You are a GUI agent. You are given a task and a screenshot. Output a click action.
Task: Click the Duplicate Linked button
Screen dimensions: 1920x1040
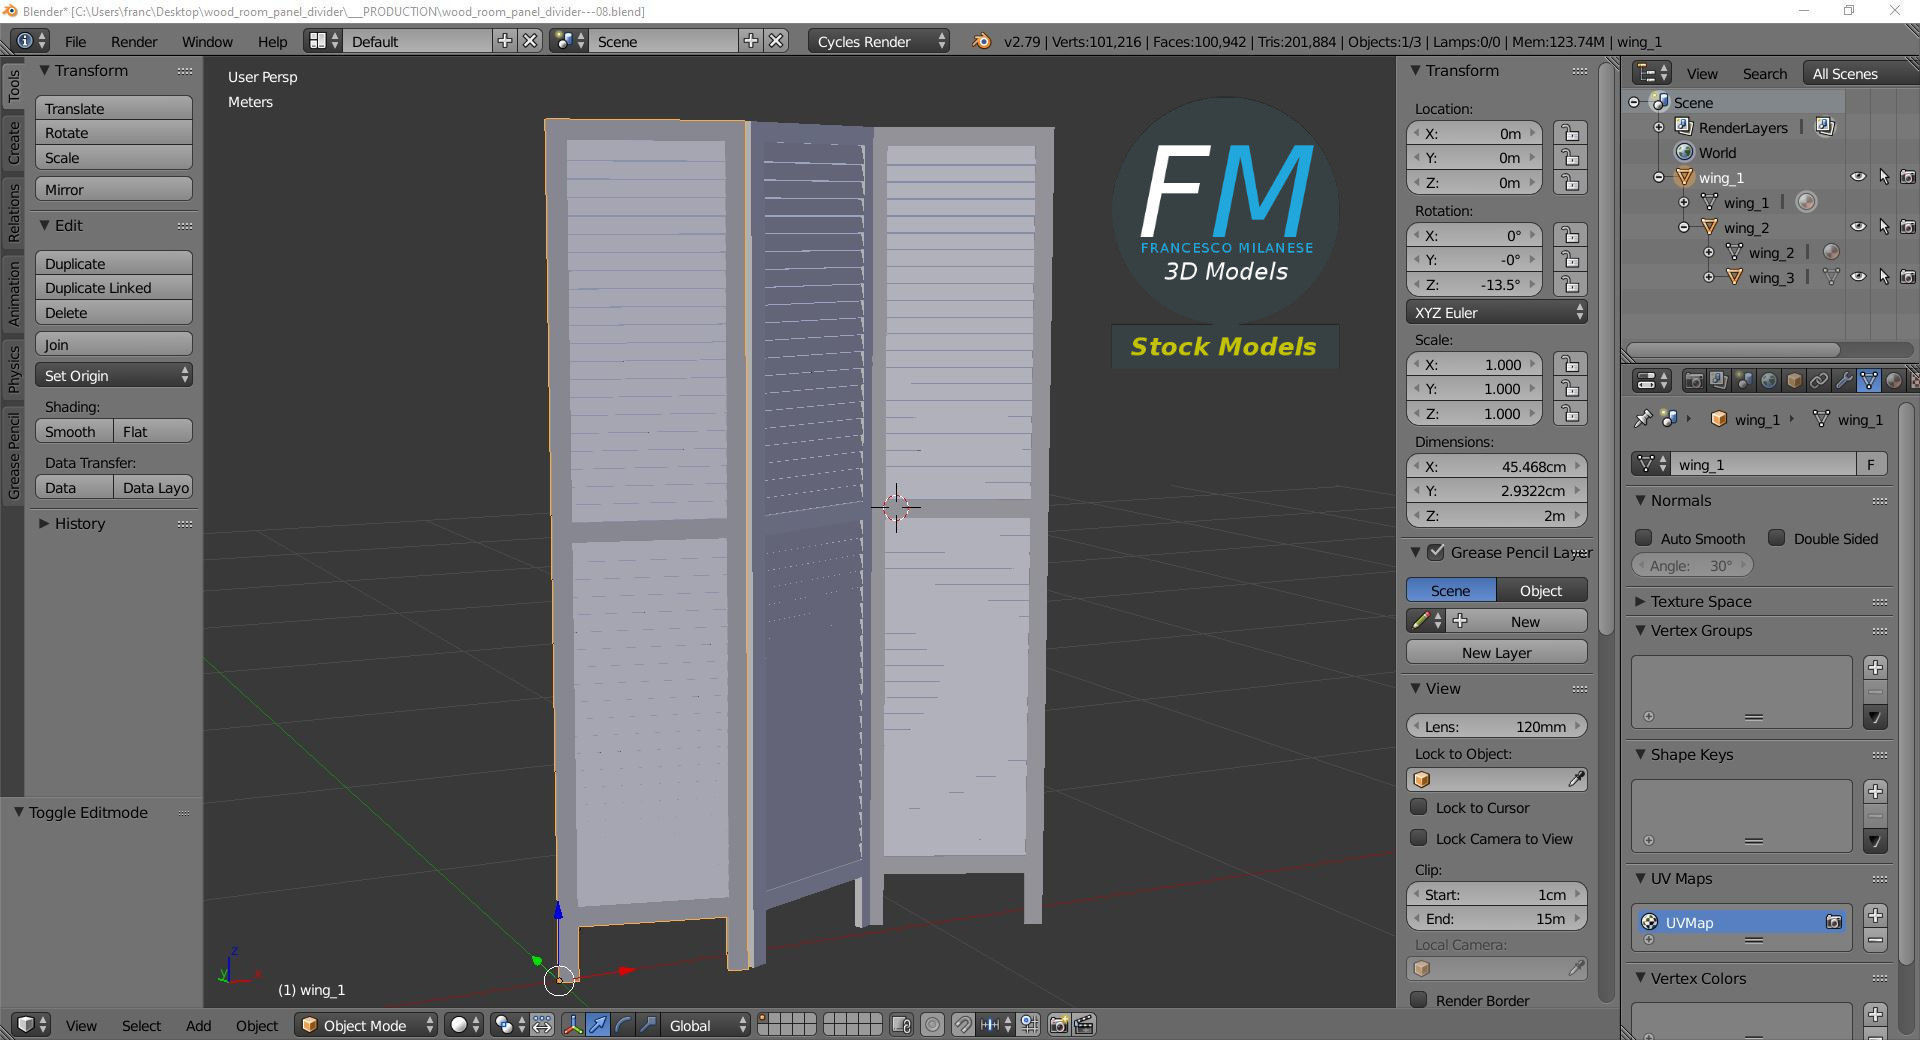click(x=114, y=287)
